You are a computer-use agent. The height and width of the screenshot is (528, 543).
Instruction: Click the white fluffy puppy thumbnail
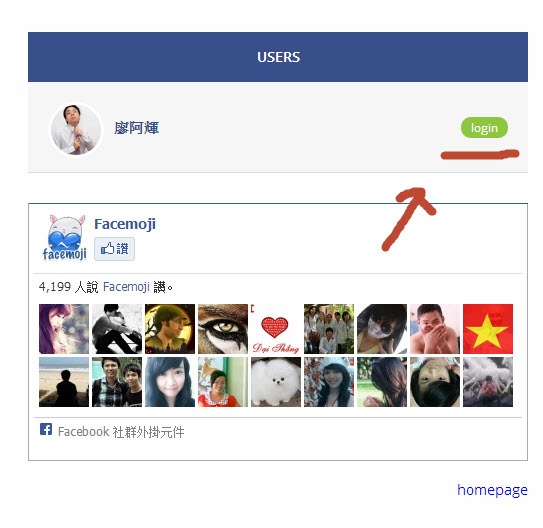[x=276, y=382]
